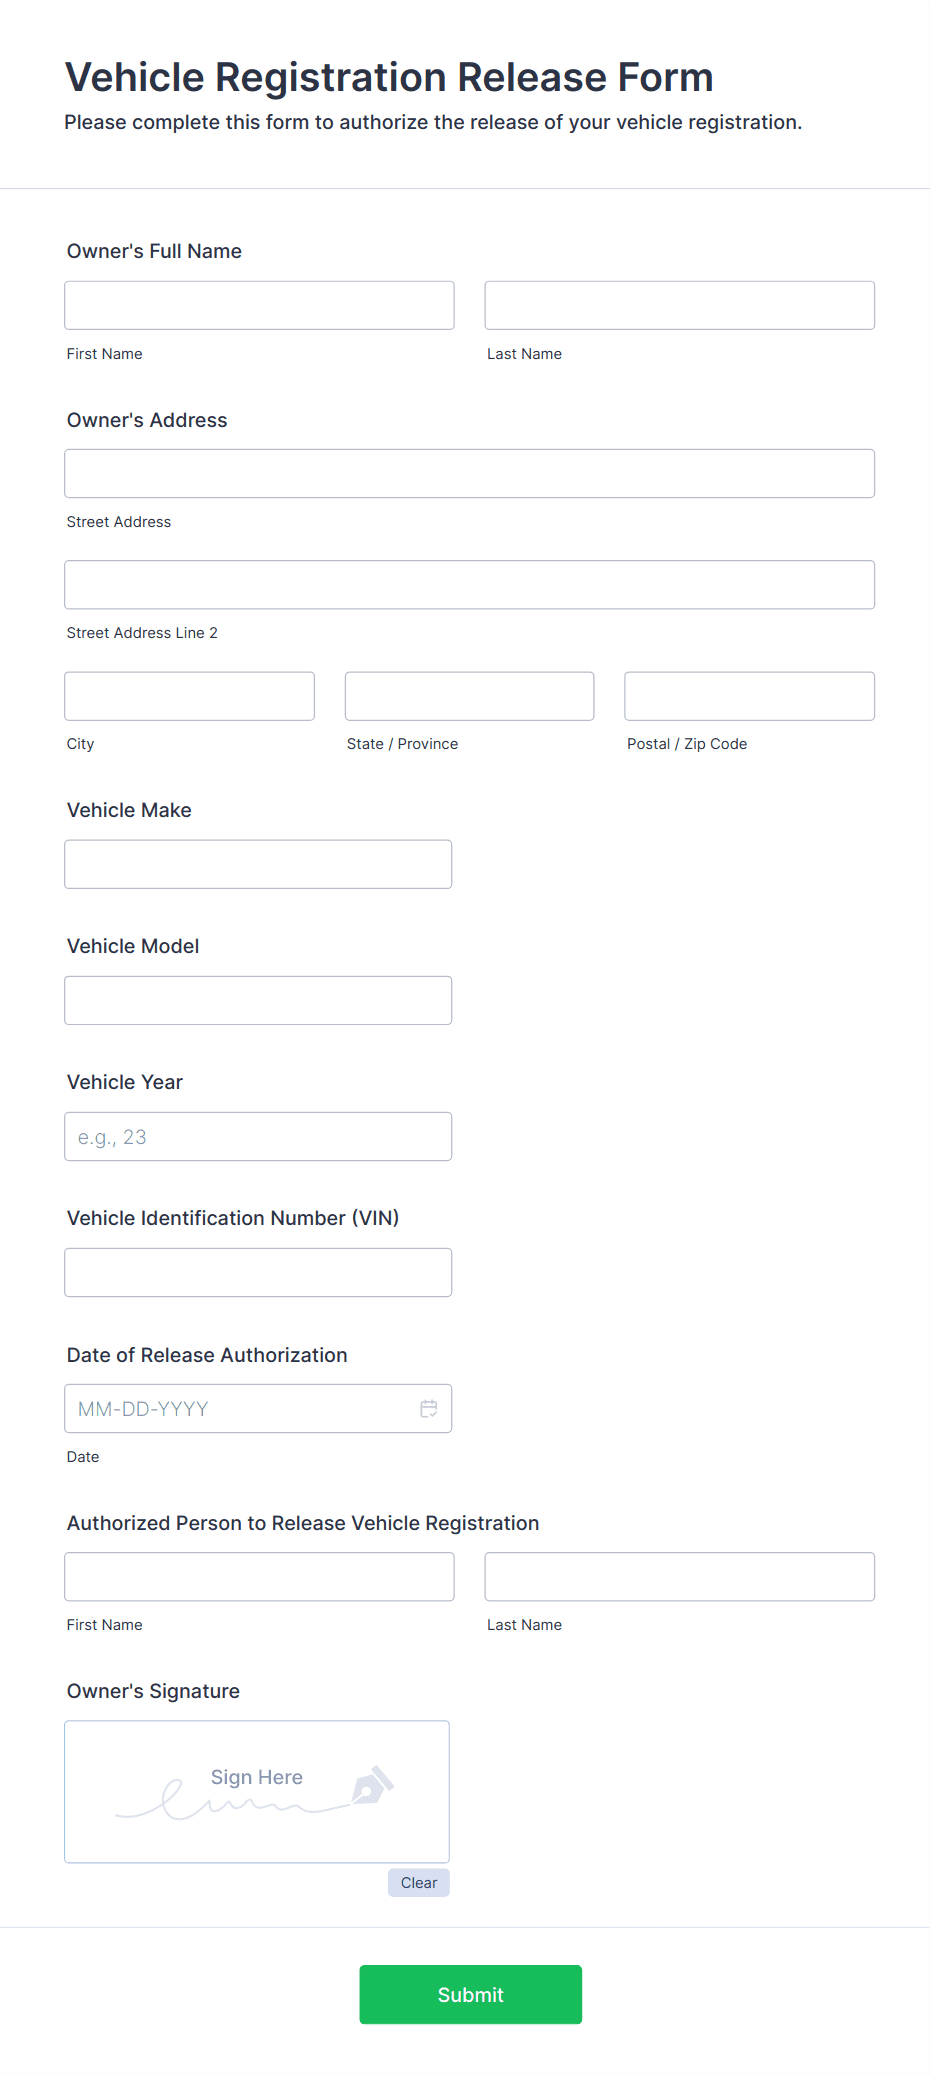930x2074 pixels.
Task: Click into the City field
Action: (189, 696)
